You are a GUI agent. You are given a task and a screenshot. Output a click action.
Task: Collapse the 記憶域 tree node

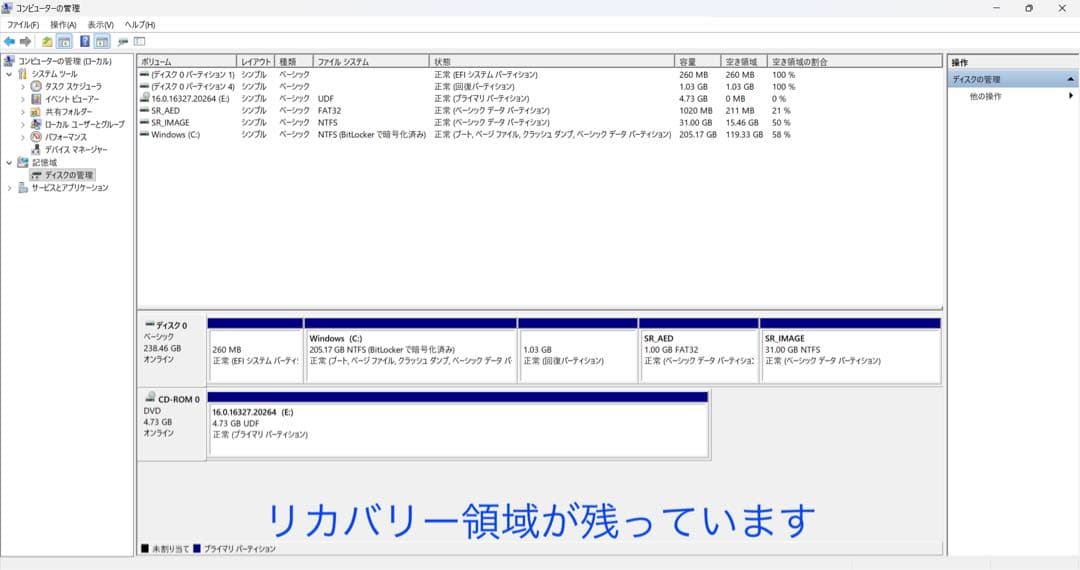click(x=9, y=162)
